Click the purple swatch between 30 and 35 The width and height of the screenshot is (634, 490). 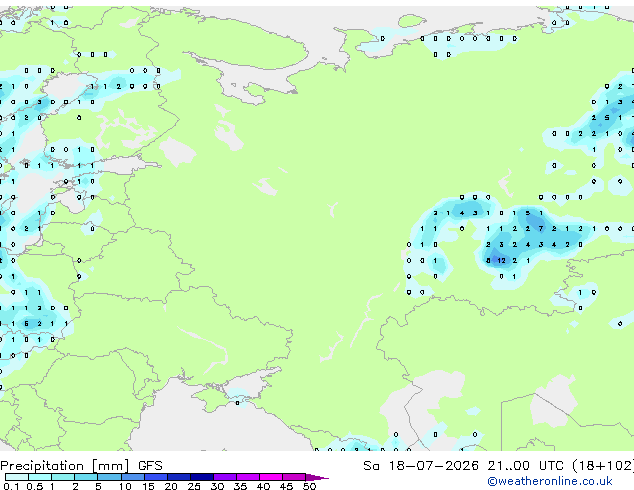pos(225,477)
